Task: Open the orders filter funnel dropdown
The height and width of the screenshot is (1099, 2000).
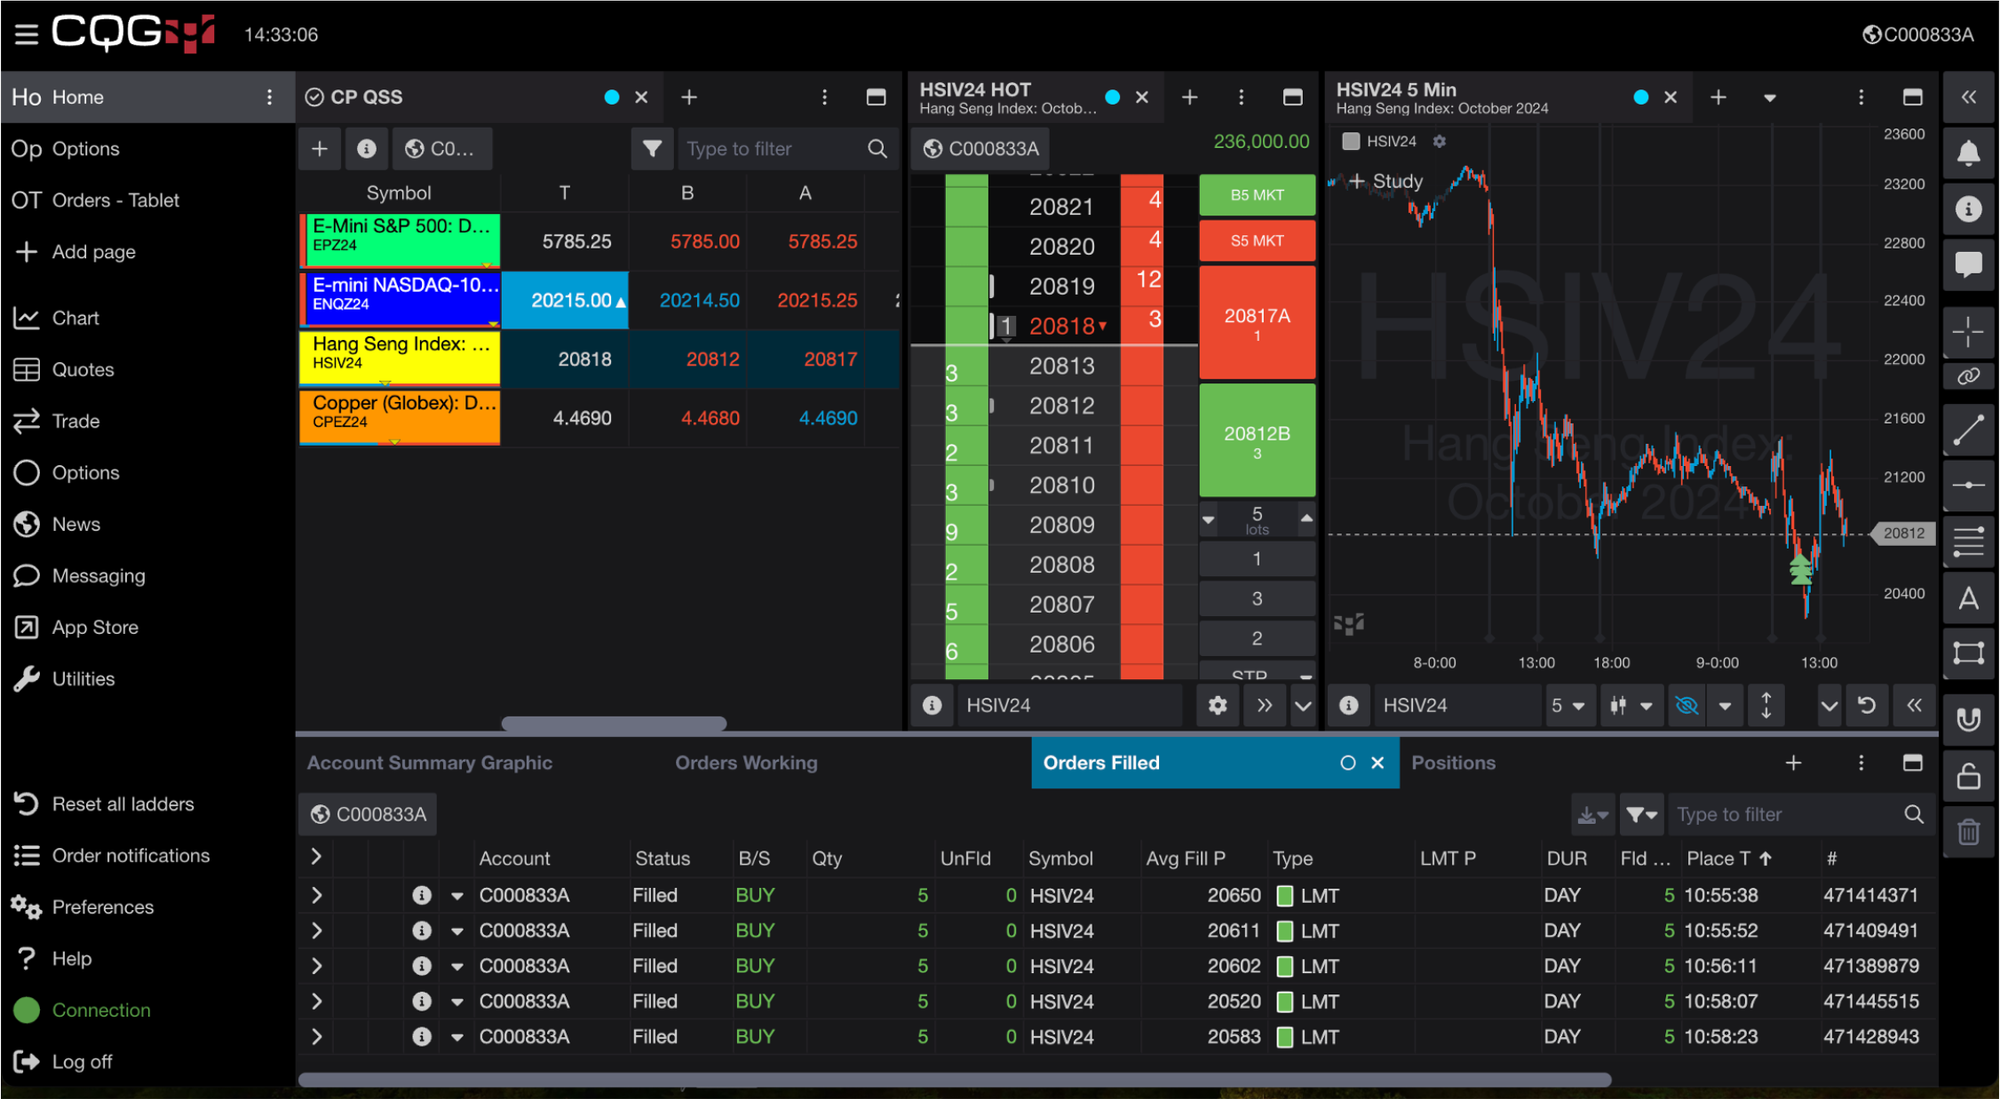Action: (1641, 814)
